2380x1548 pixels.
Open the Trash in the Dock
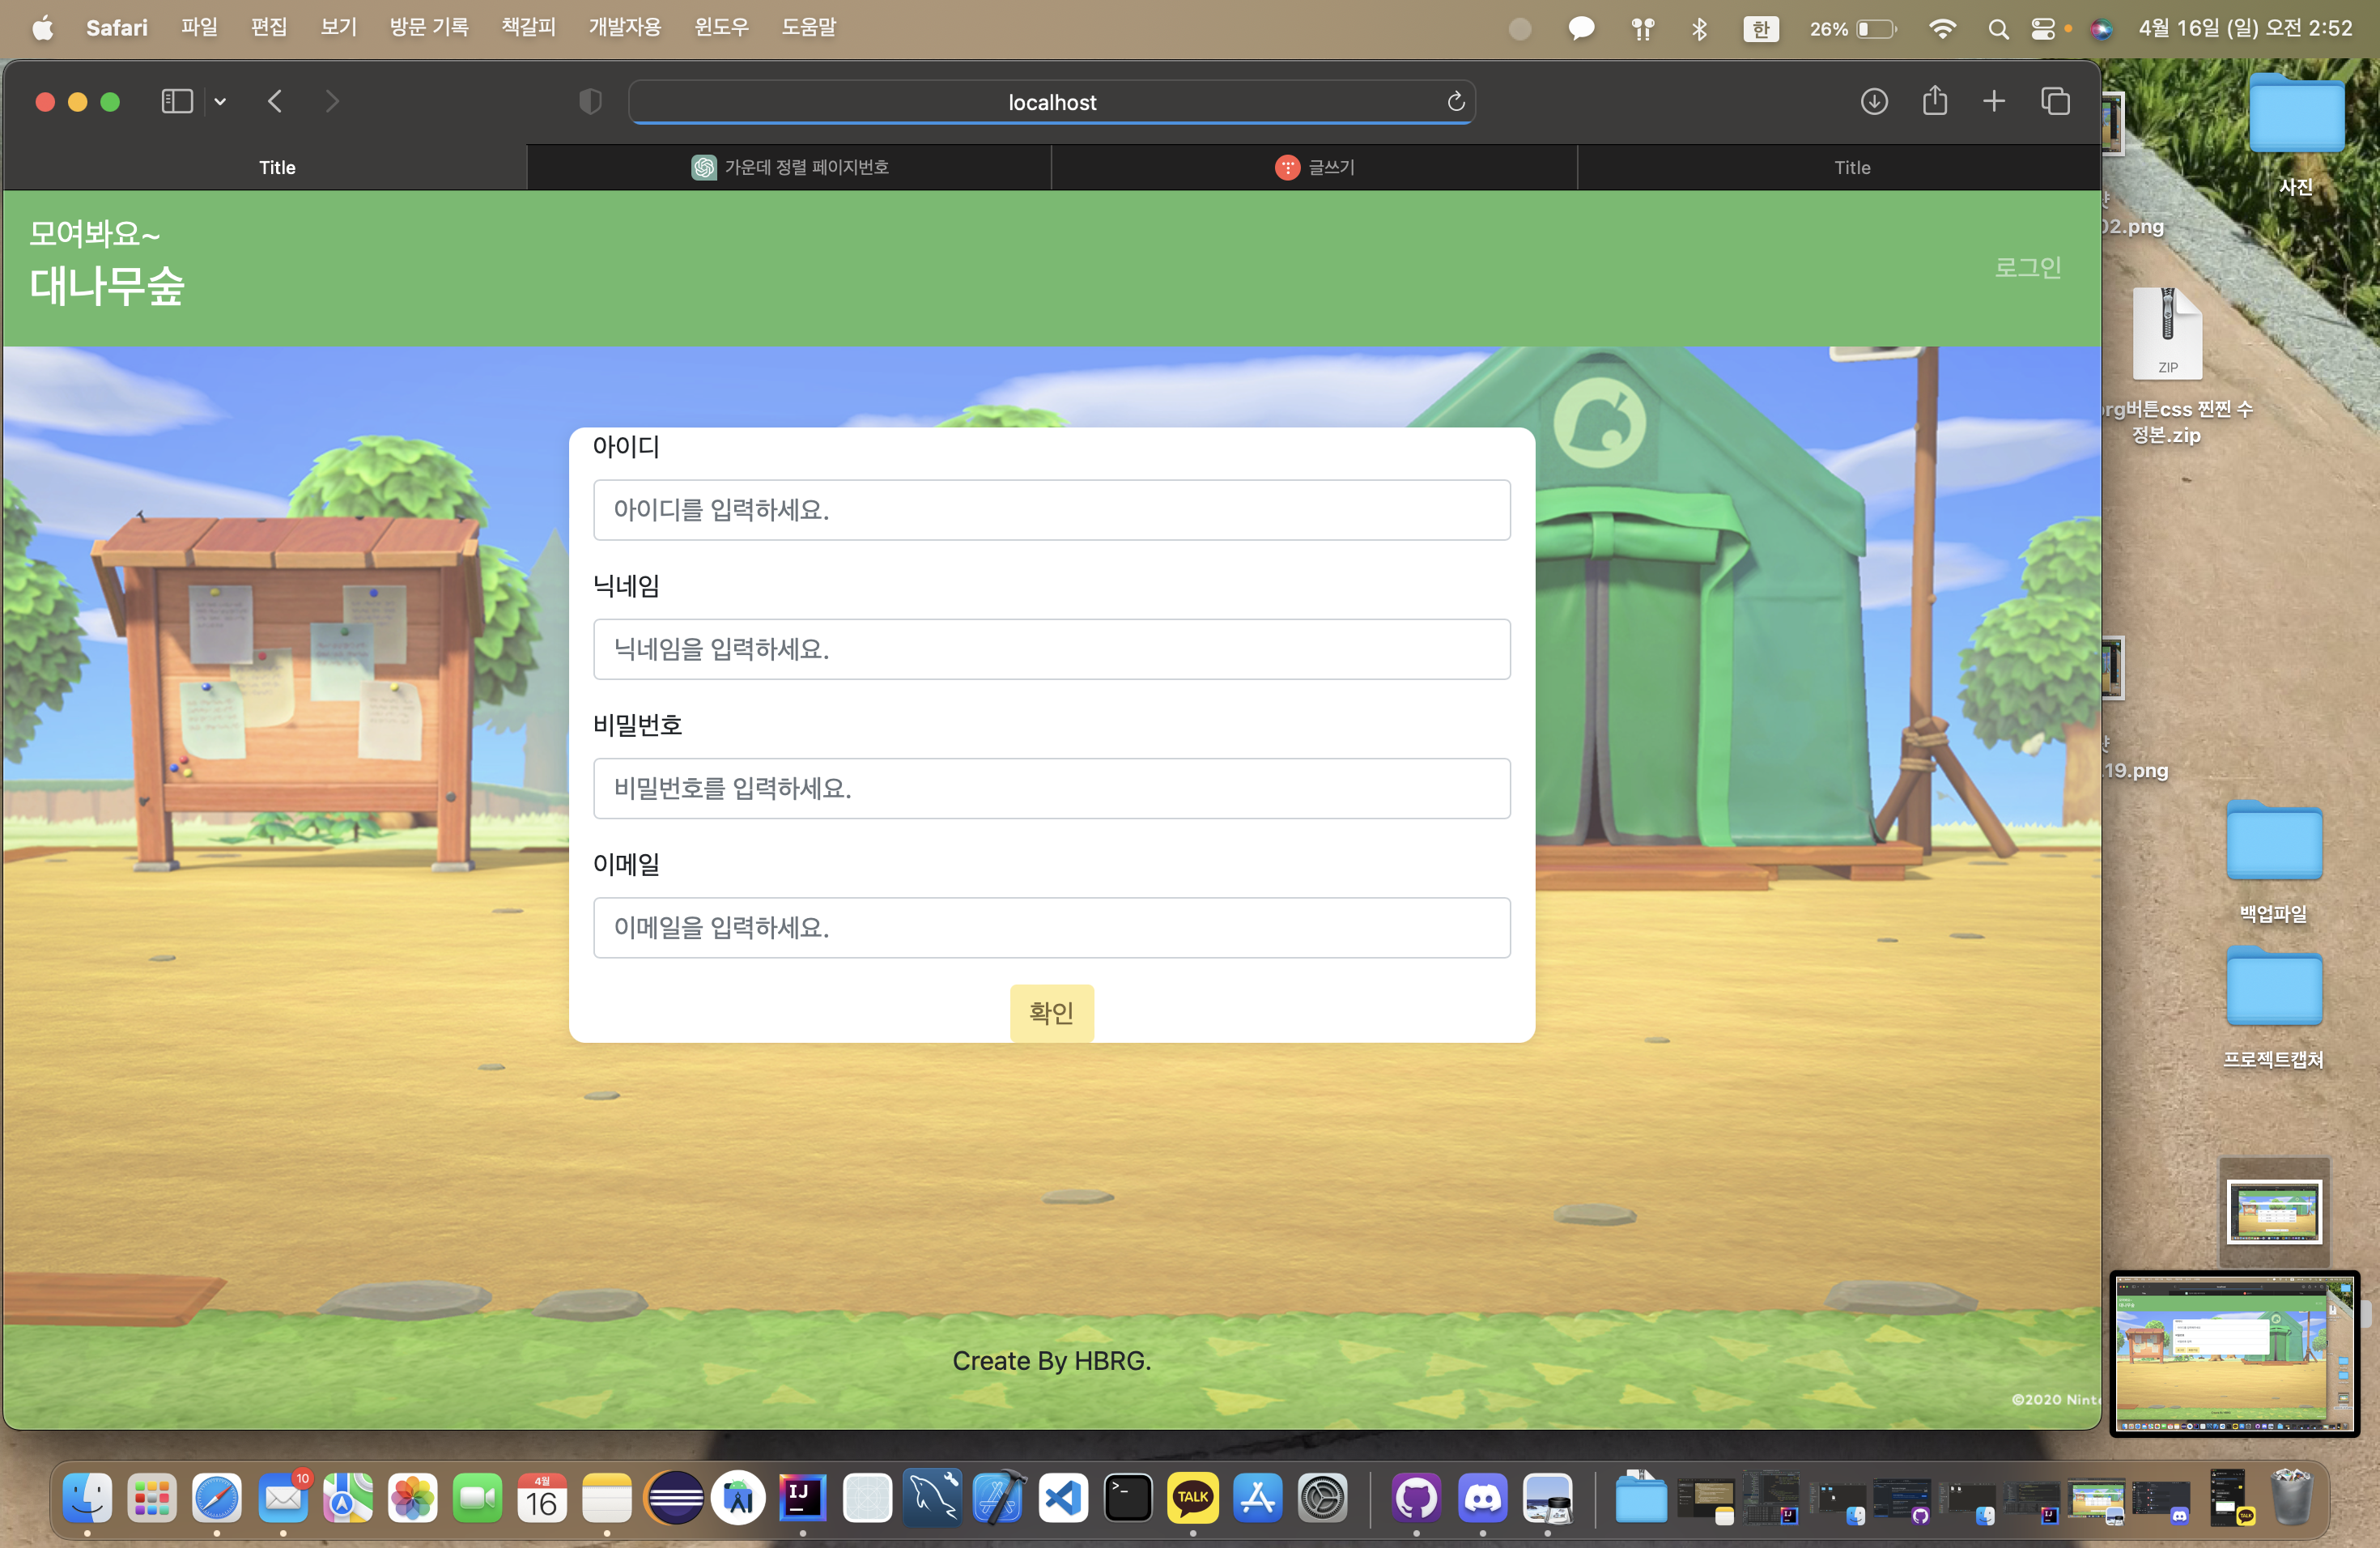coord(2291,1498)
